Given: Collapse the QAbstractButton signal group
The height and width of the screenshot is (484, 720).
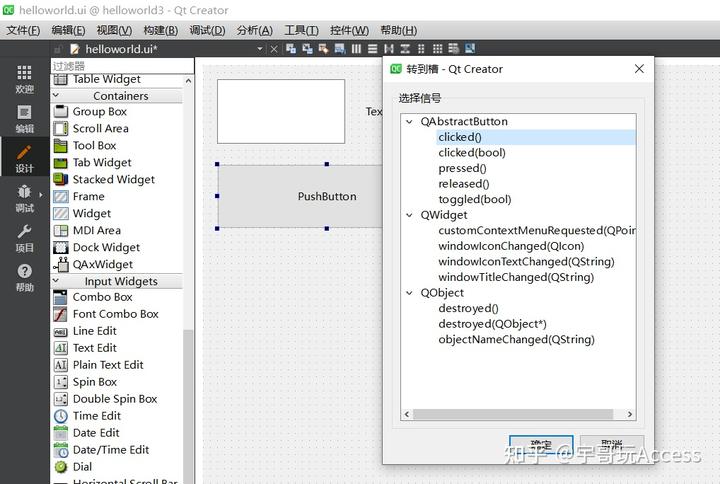Looking at the screenshot, I should pyautogui.click(x=409, y=121).
